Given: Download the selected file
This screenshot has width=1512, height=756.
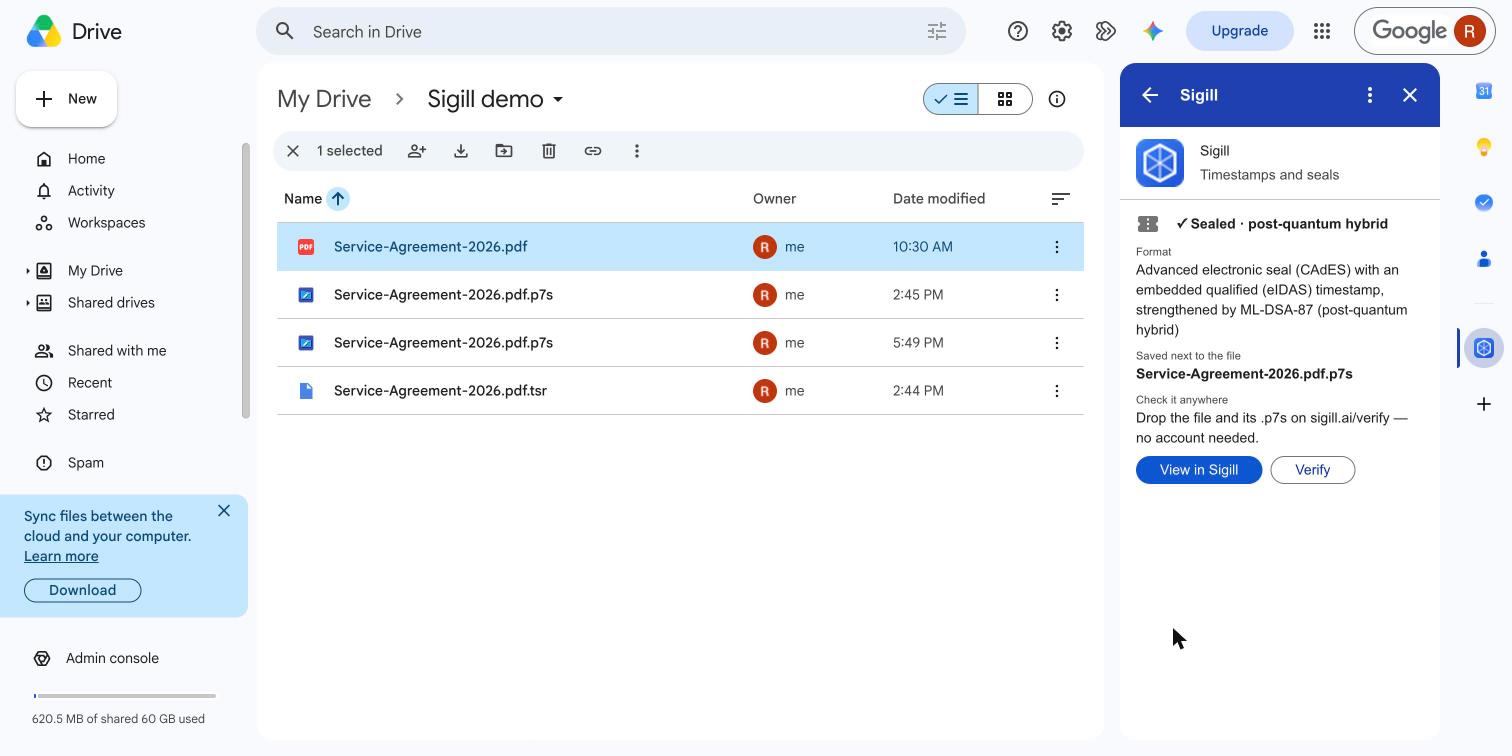Looking at the screenshot, I should [x=461, y=151].
